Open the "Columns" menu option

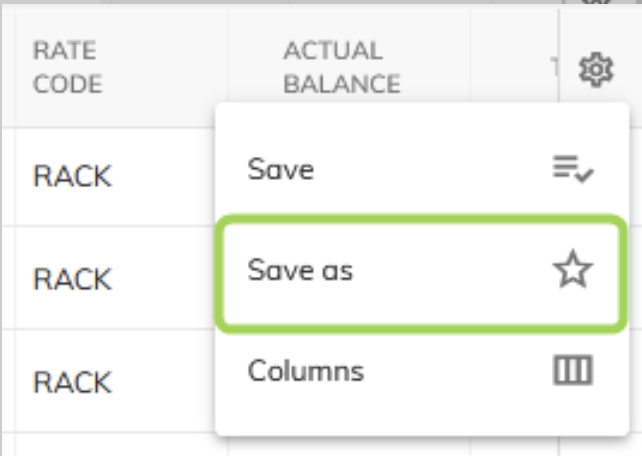tap(305, 372)
